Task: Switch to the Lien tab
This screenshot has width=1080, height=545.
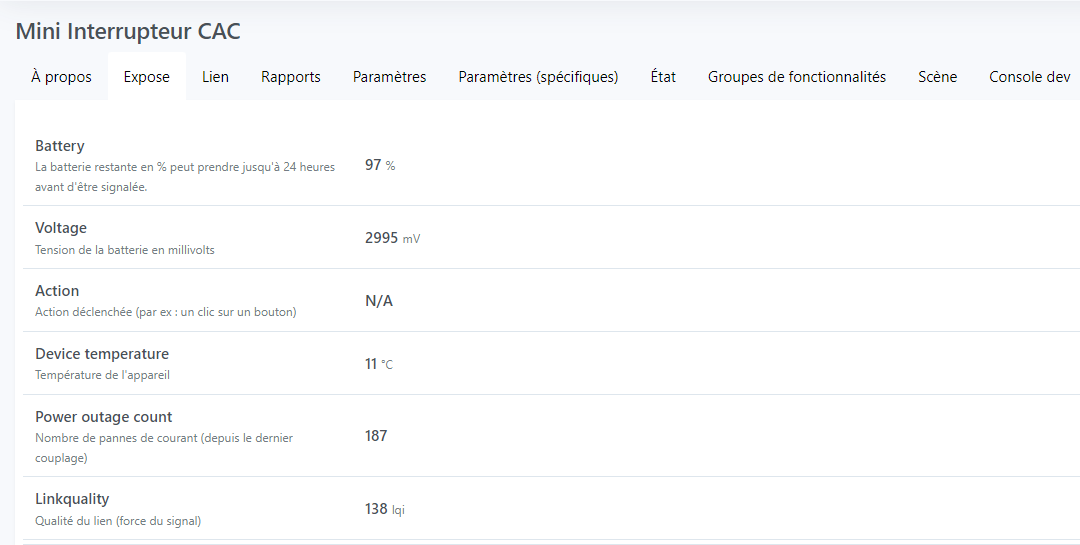Action: pyautogui.click(x=215, y=76)
